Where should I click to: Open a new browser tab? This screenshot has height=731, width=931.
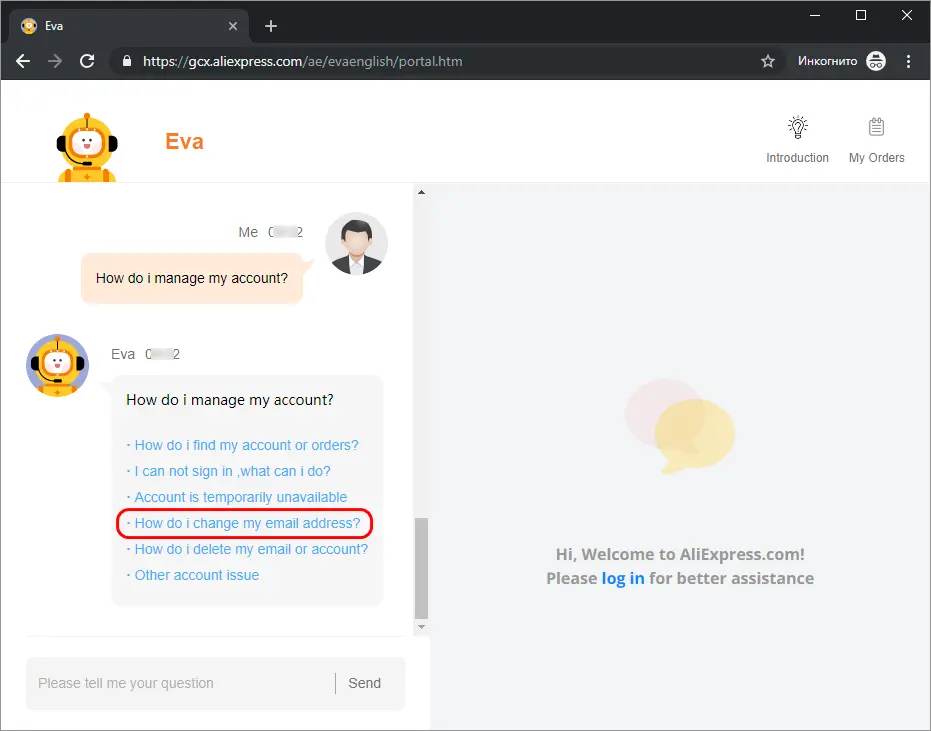pyautogui.click(x=271, y=26)
